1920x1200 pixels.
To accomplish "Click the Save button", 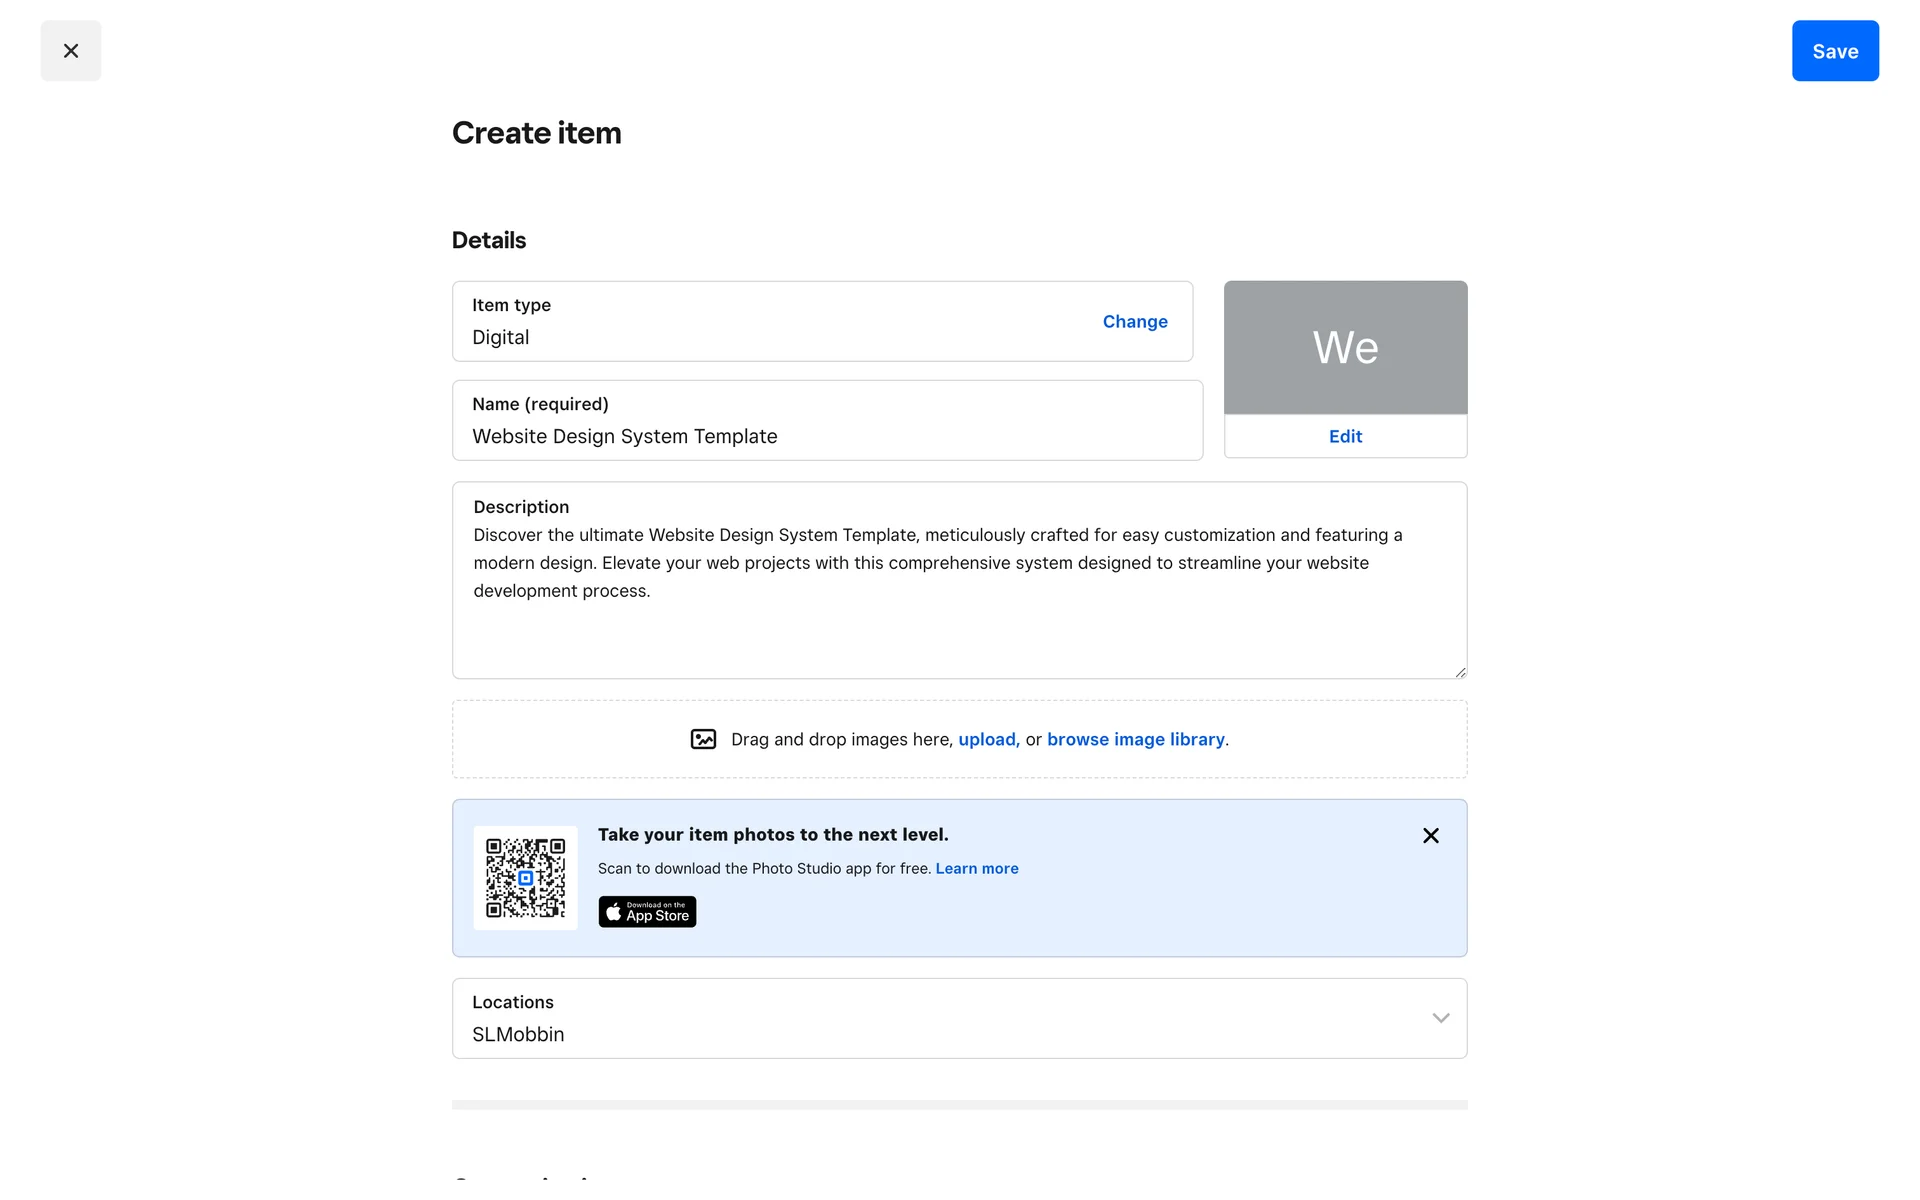I will [1834, 51].
